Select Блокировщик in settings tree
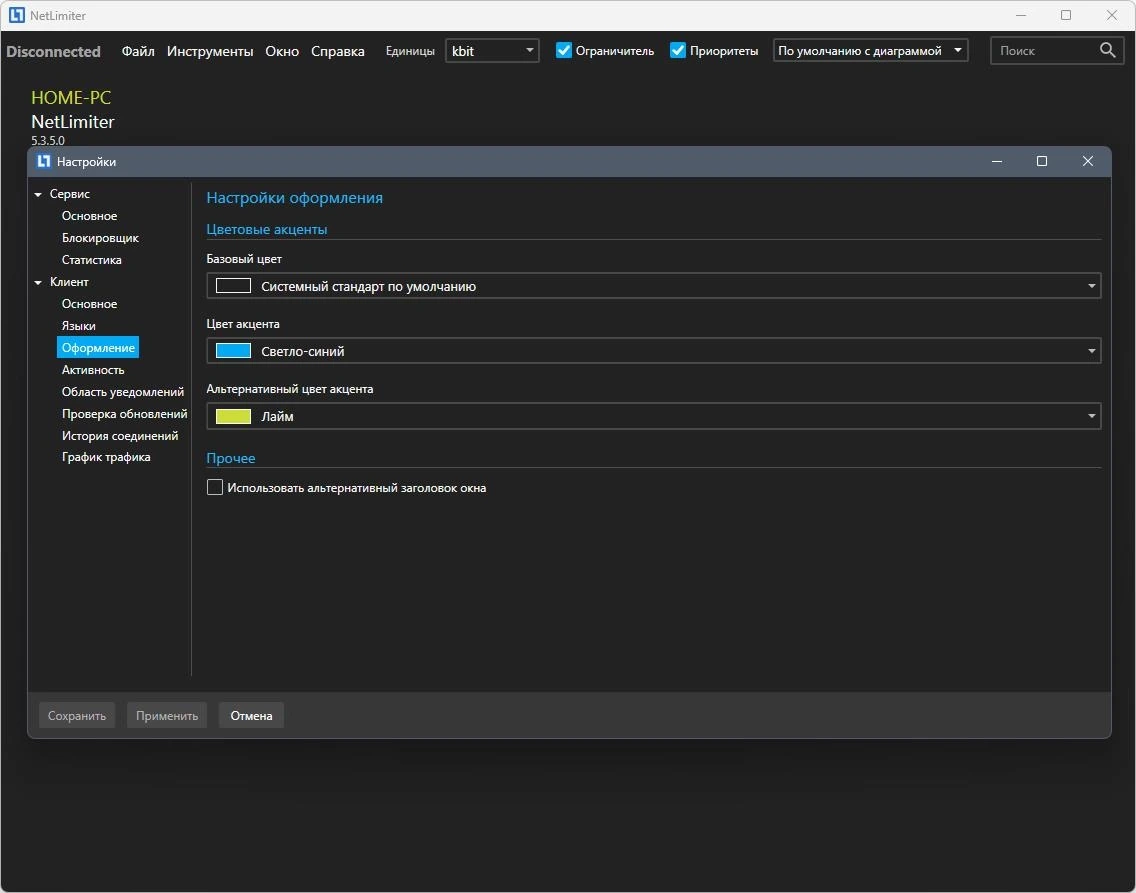Image resolution: width=1136 pixels, height=893 pixels. click(x=100, y=238)
